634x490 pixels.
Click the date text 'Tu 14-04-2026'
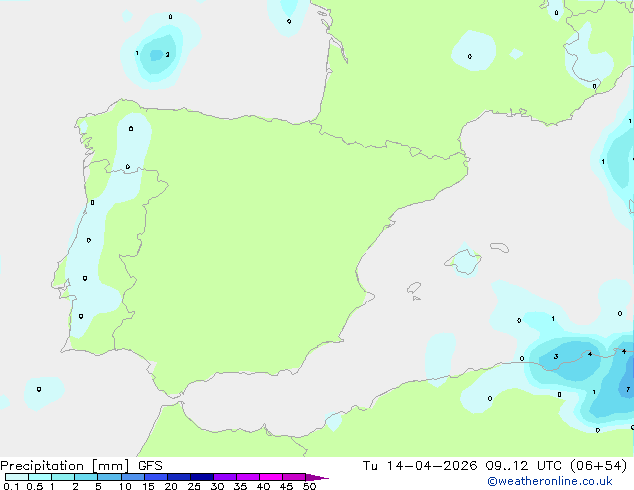tap(420, 466)
